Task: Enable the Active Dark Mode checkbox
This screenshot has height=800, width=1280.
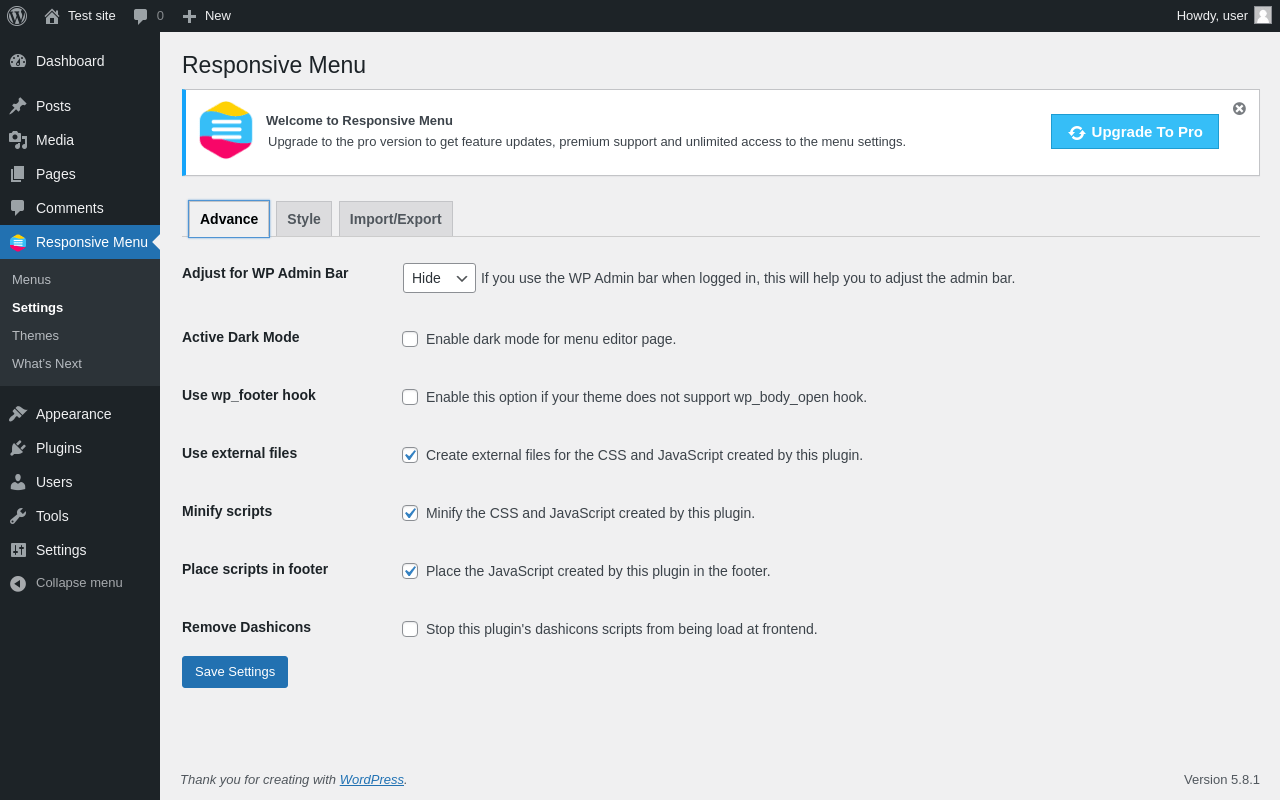Action: 410,339
